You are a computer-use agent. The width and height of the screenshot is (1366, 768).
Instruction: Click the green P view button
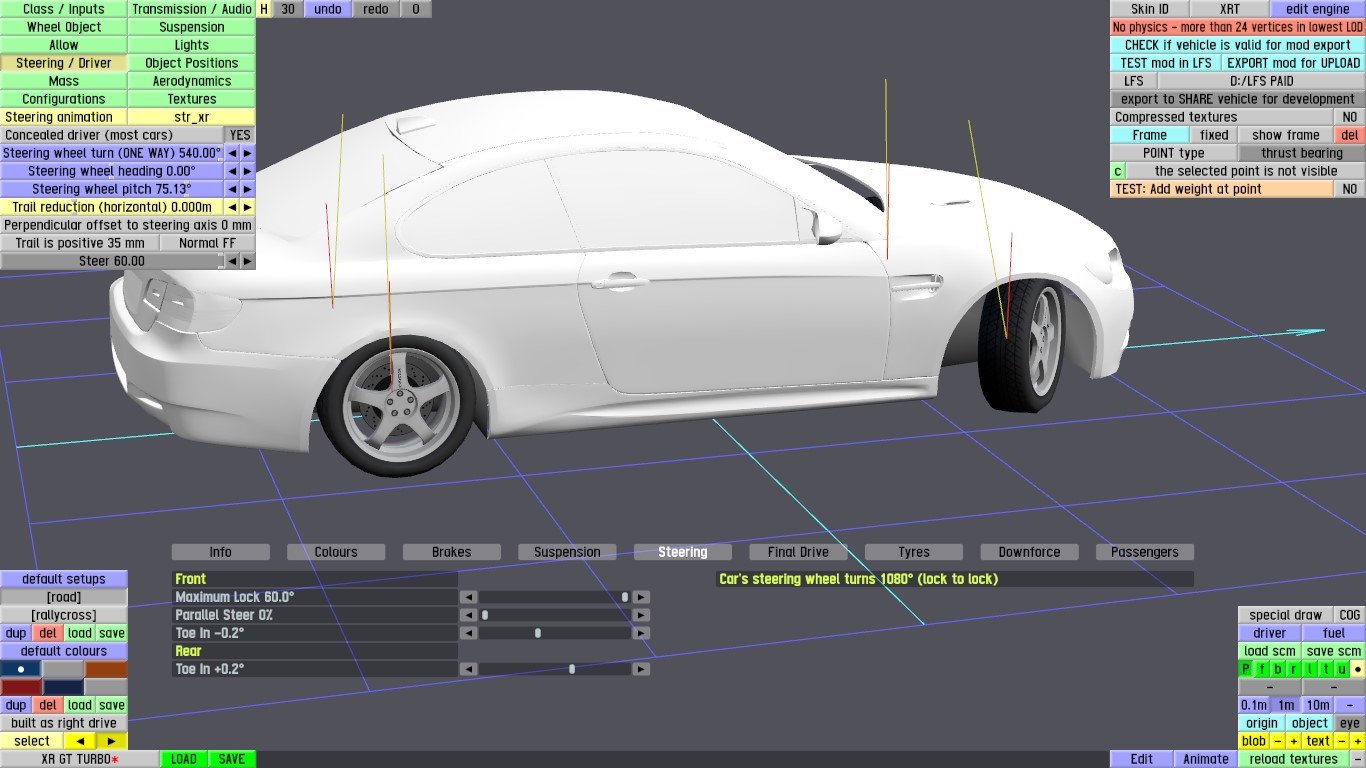tap(1246, 669)
